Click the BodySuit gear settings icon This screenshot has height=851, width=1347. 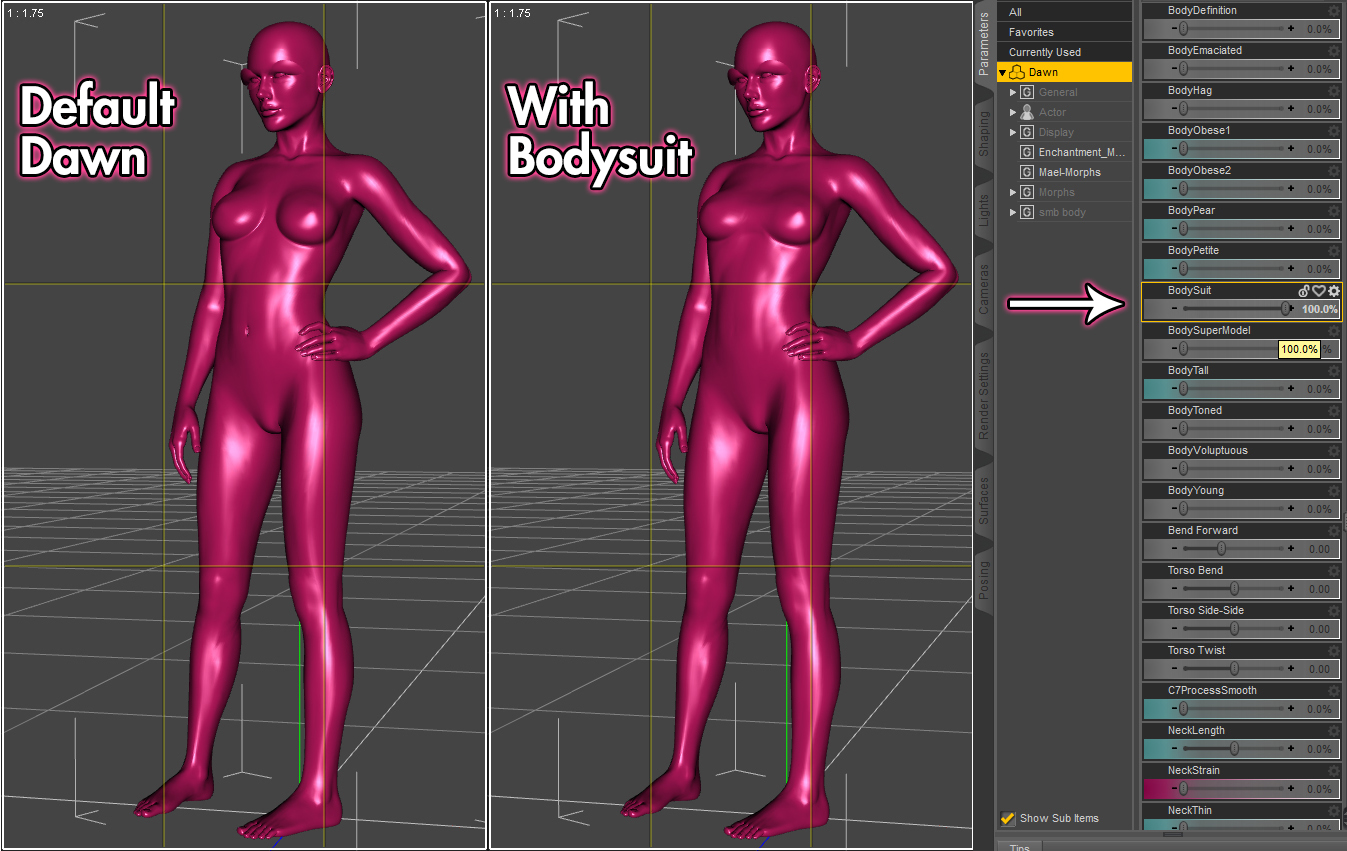click(x=1333, y=291)
